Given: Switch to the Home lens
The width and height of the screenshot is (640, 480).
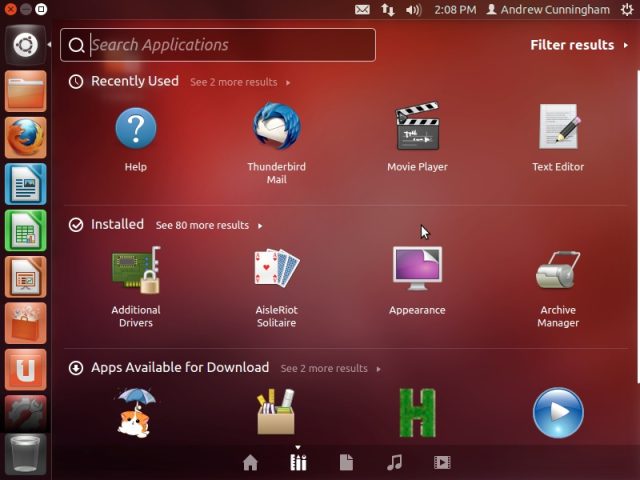Looking at the screenshot, I should pos(250,463).
